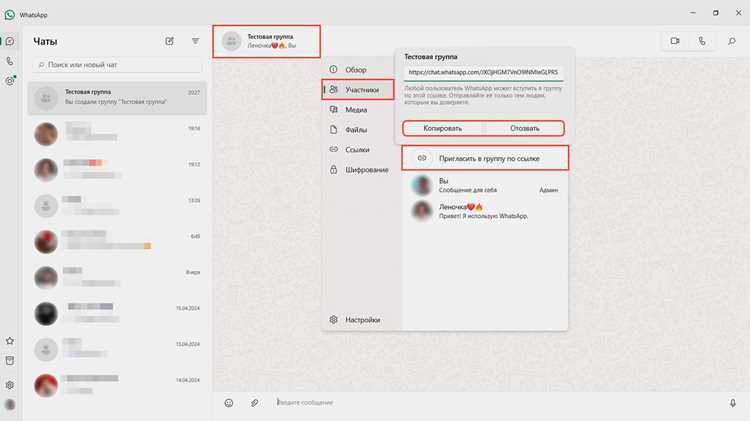Open the Calls section in left sidebar
The image size is (750, 421).
pos(10,61)
